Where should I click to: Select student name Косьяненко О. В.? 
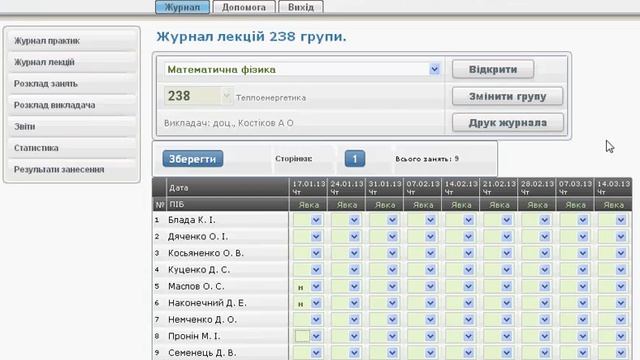(206, 253)
